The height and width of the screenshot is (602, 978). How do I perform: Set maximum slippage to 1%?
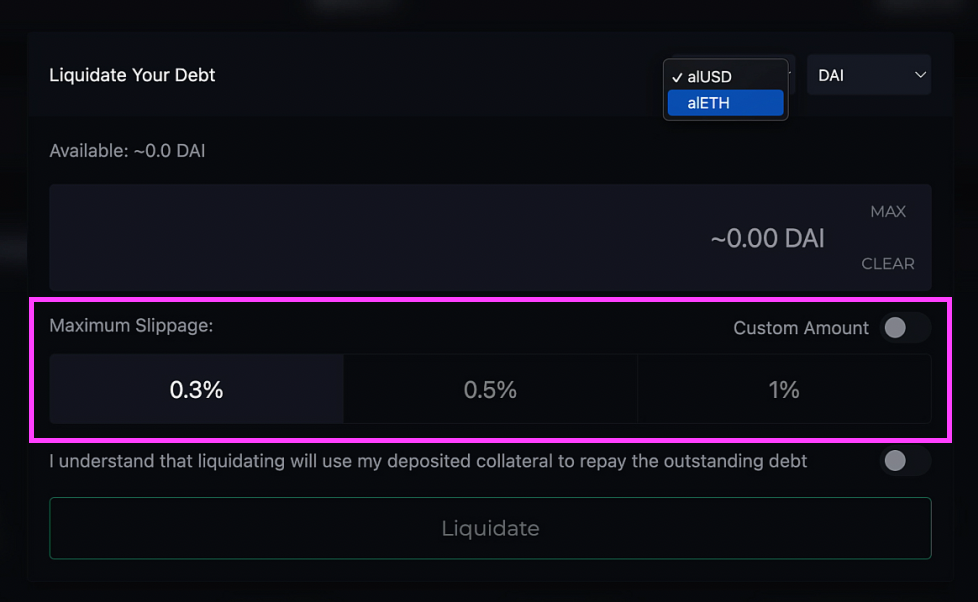tap(784, 390)
